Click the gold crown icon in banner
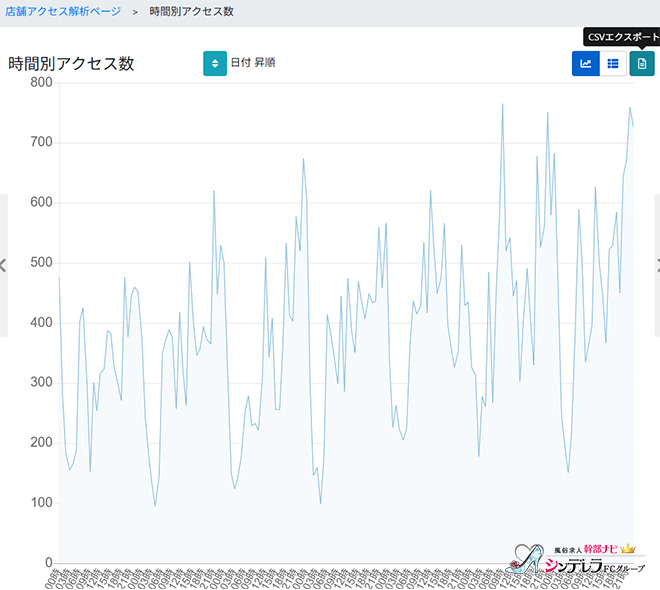The width and height of the screenshot is (660, 590). point(628,549)
